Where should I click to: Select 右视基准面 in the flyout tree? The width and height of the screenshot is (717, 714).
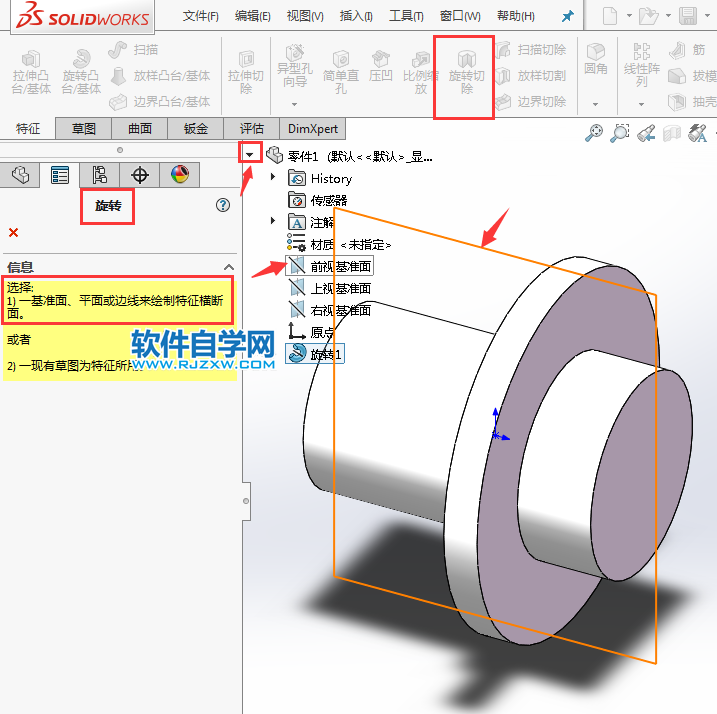pyautogui.click(x=330, y=310)
